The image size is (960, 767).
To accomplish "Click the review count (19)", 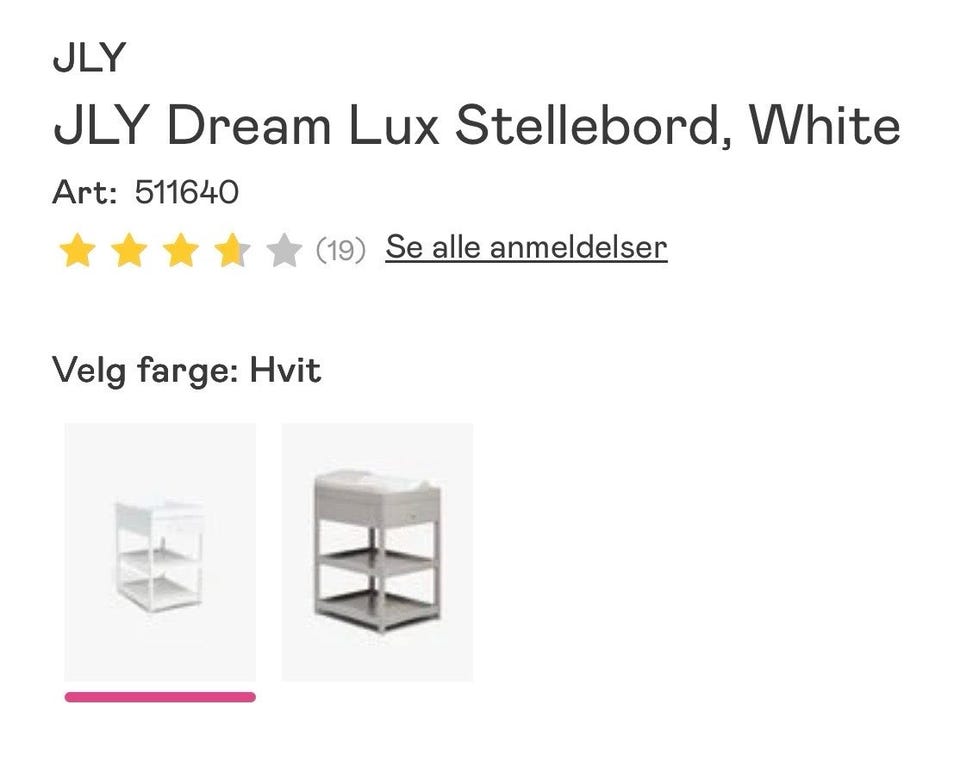I will [341, 249].
